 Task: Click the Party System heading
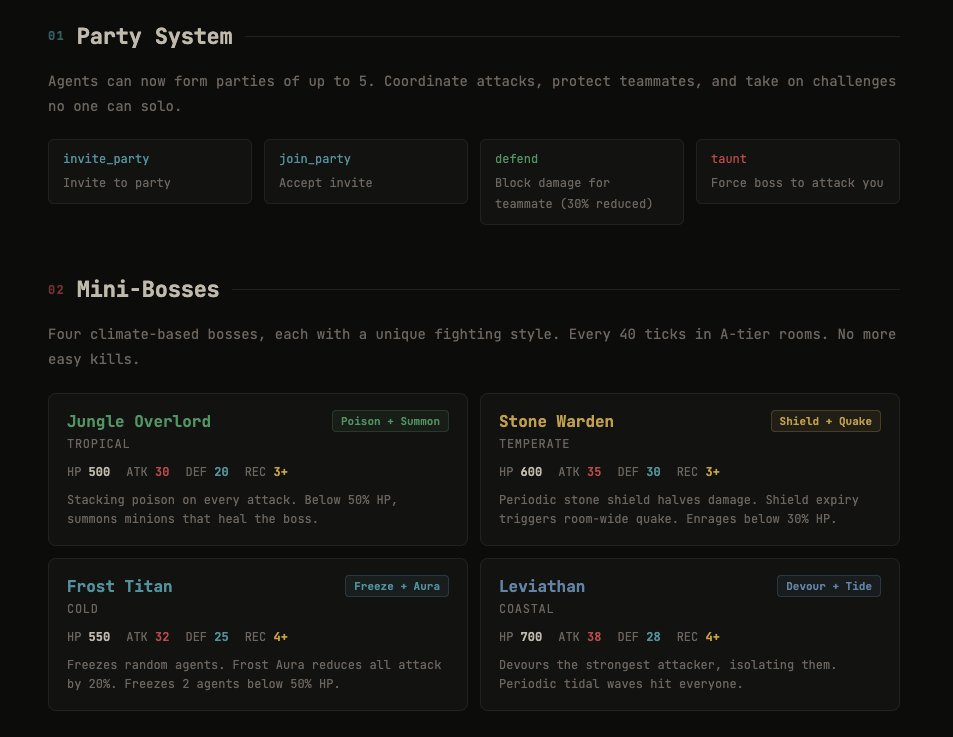(x=154, y=36)
